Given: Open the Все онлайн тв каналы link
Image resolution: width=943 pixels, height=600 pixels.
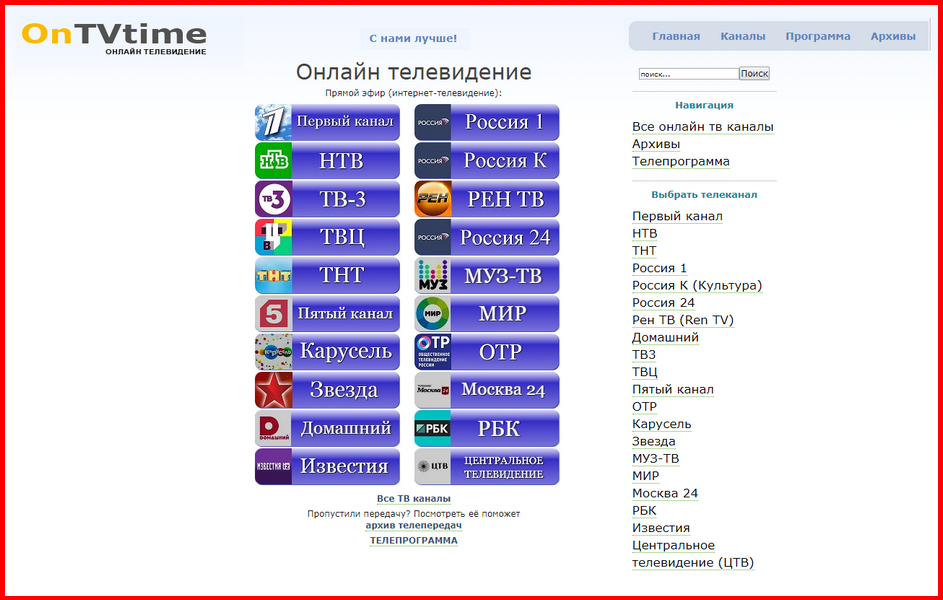Looking at the screenshot, I should click(702, 127).
